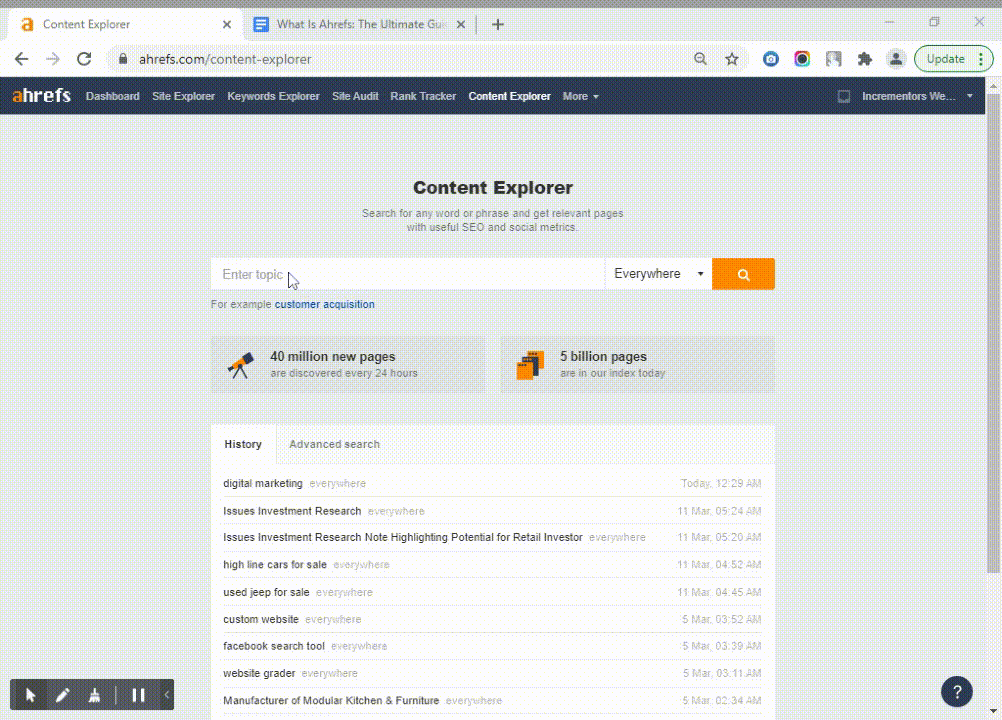This screenshot has height=720, width=1002.
Task: Open the Incrementors We... account dropdown
Action: [x=917, y=96]
